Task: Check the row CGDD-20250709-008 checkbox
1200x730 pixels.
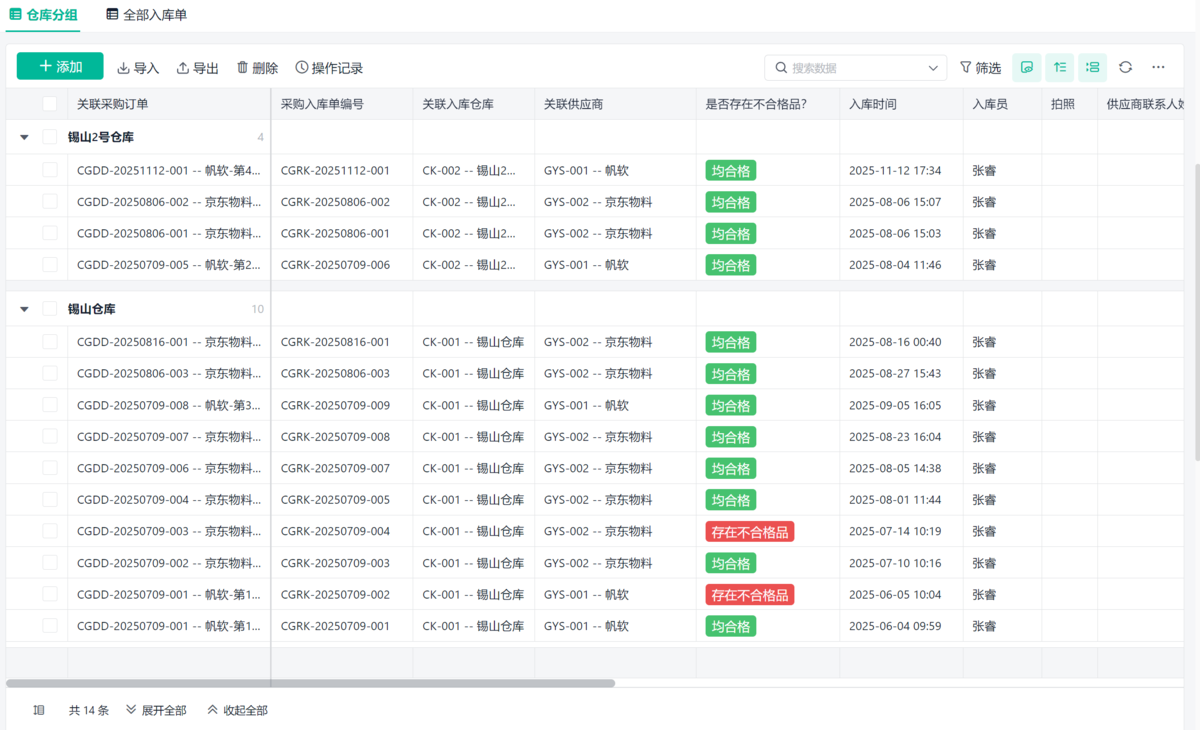Action: [50, 405]
